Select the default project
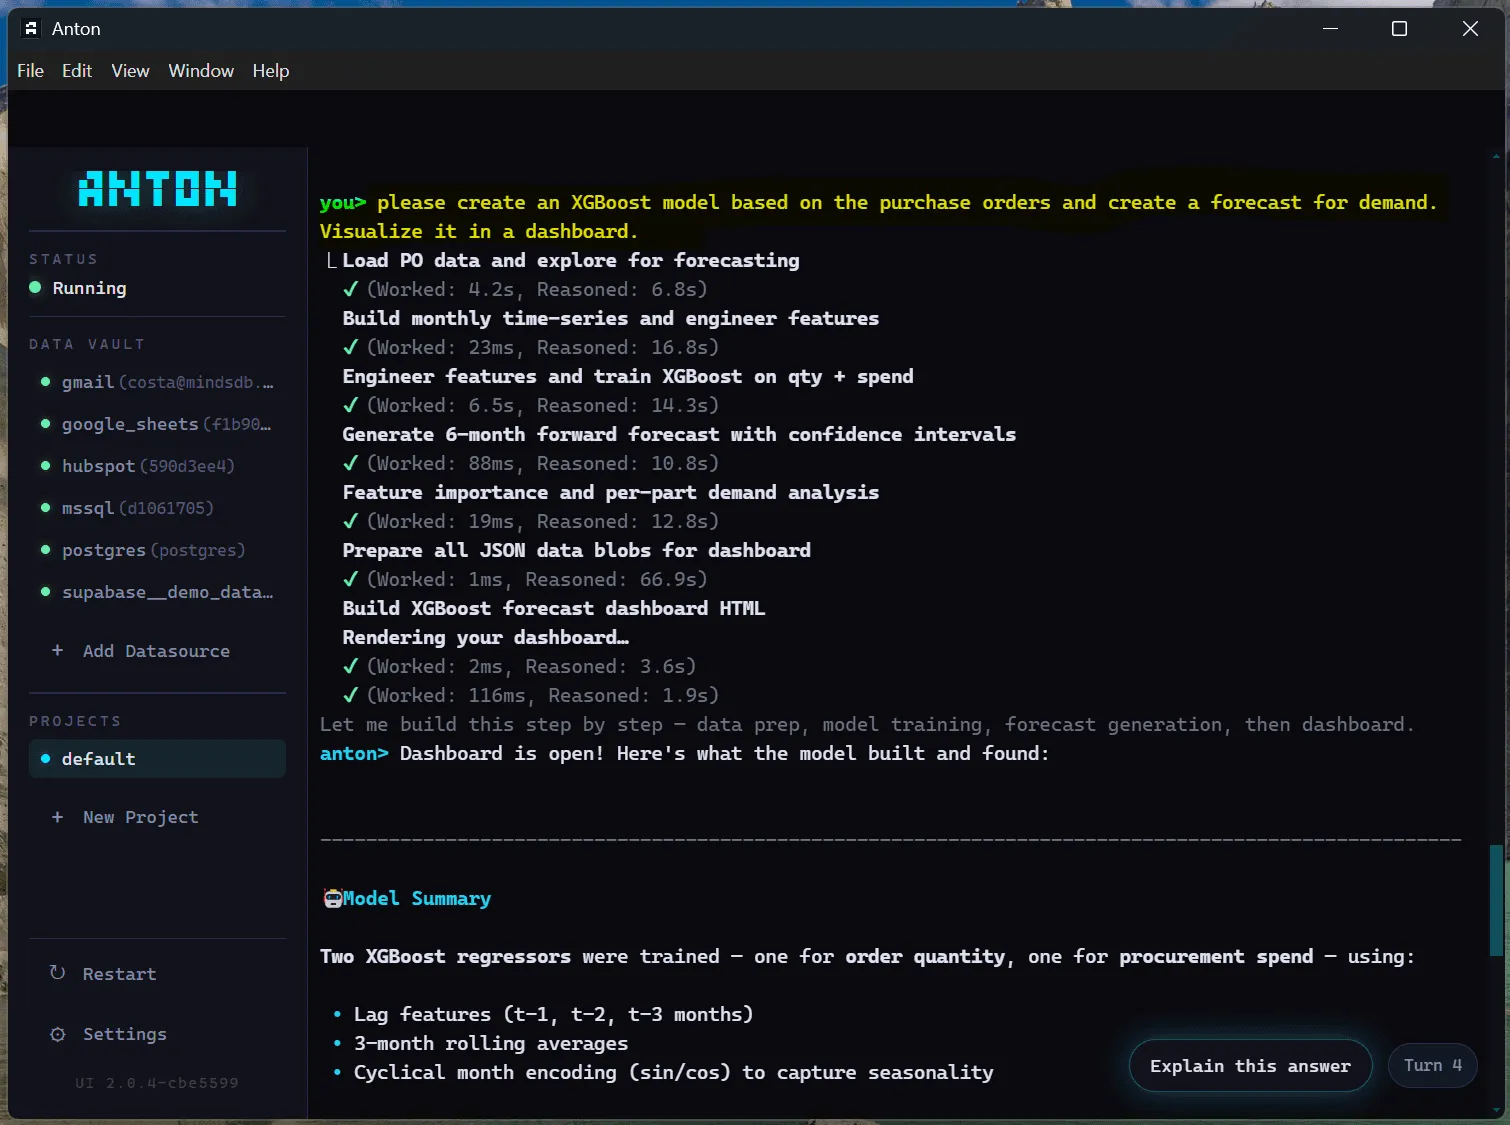 click(x=157, y=759)
